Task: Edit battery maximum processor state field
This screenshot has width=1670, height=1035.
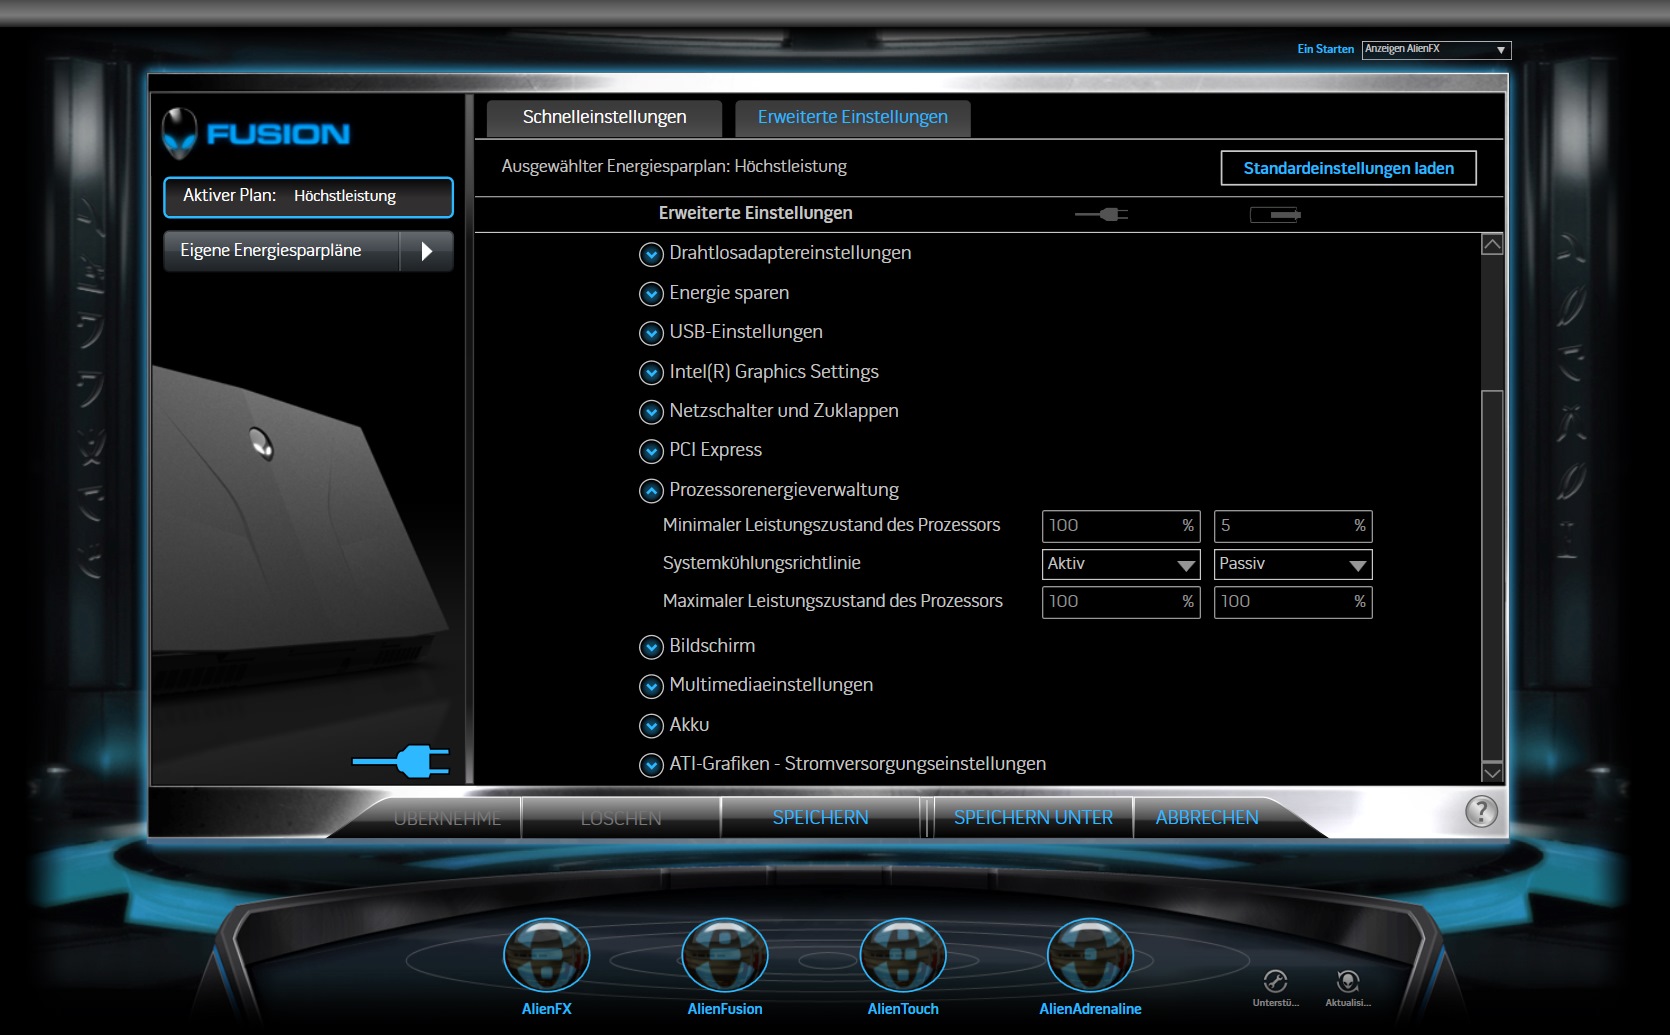Action: [1293, 602]
